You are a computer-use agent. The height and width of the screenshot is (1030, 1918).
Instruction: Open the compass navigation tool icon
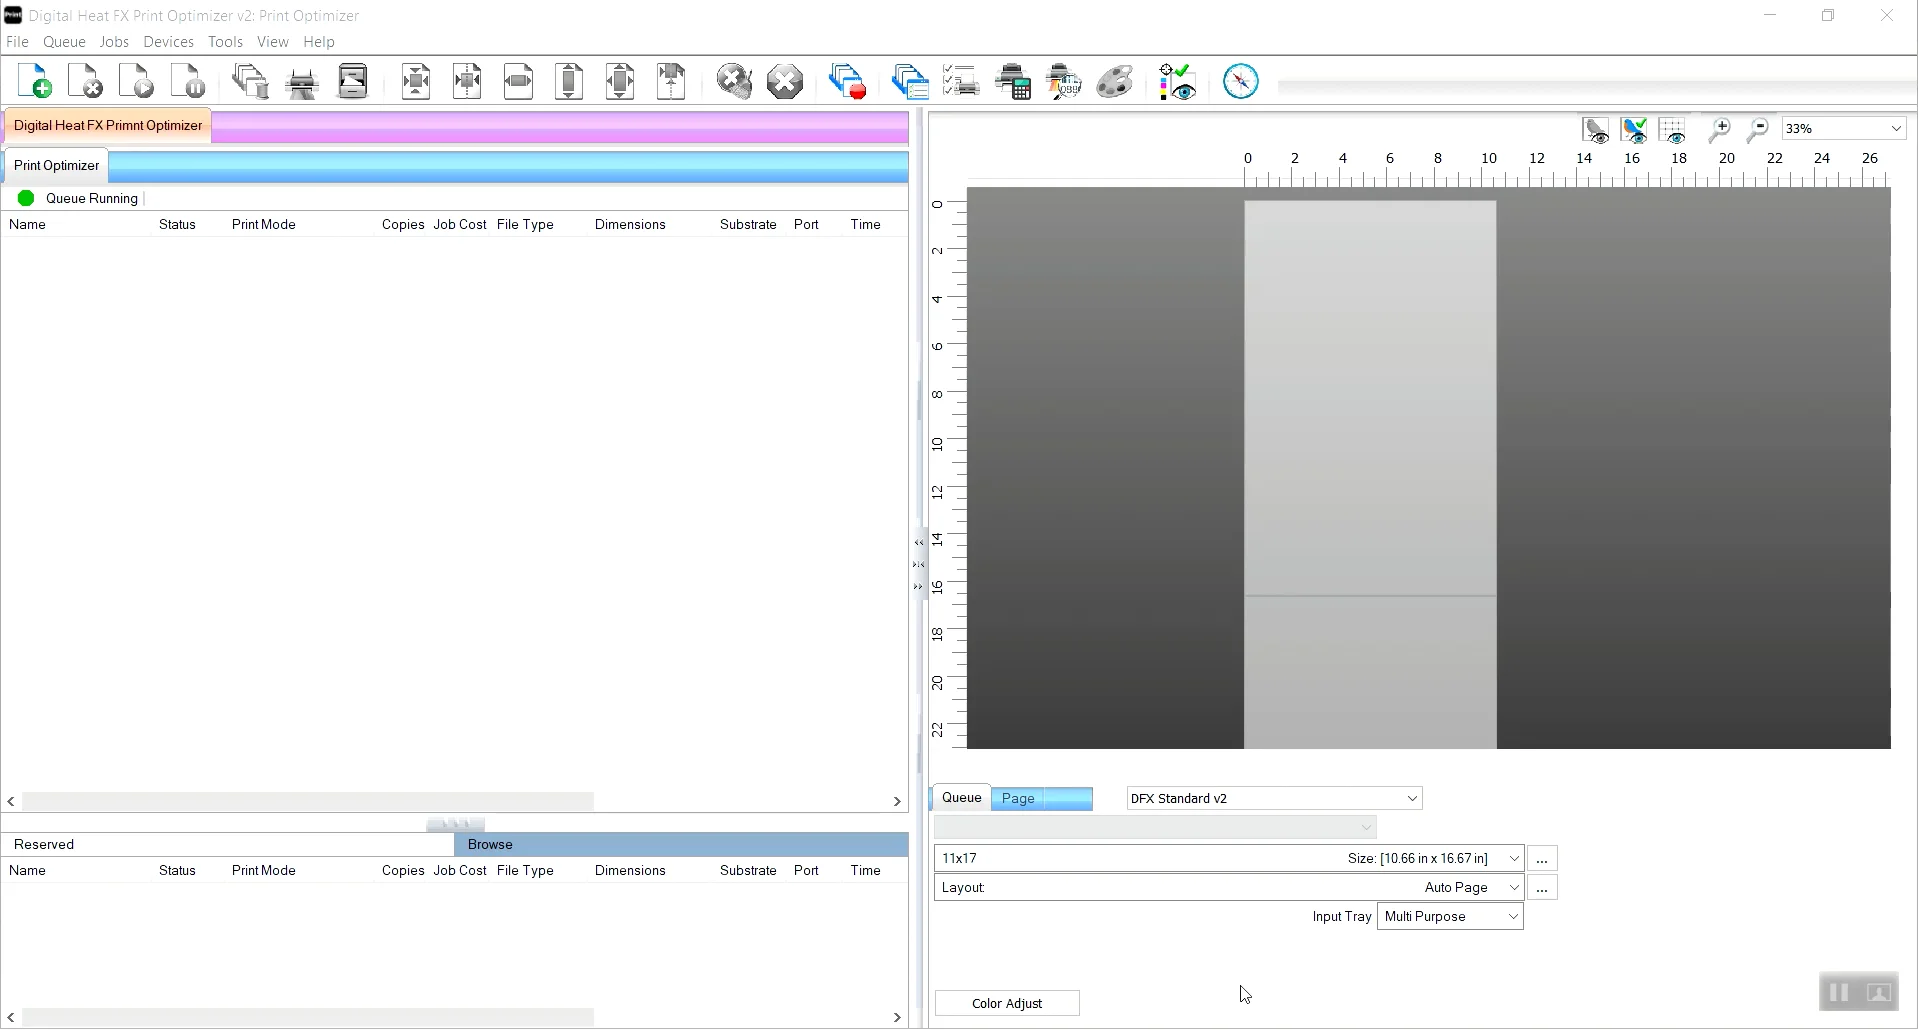1240,81
